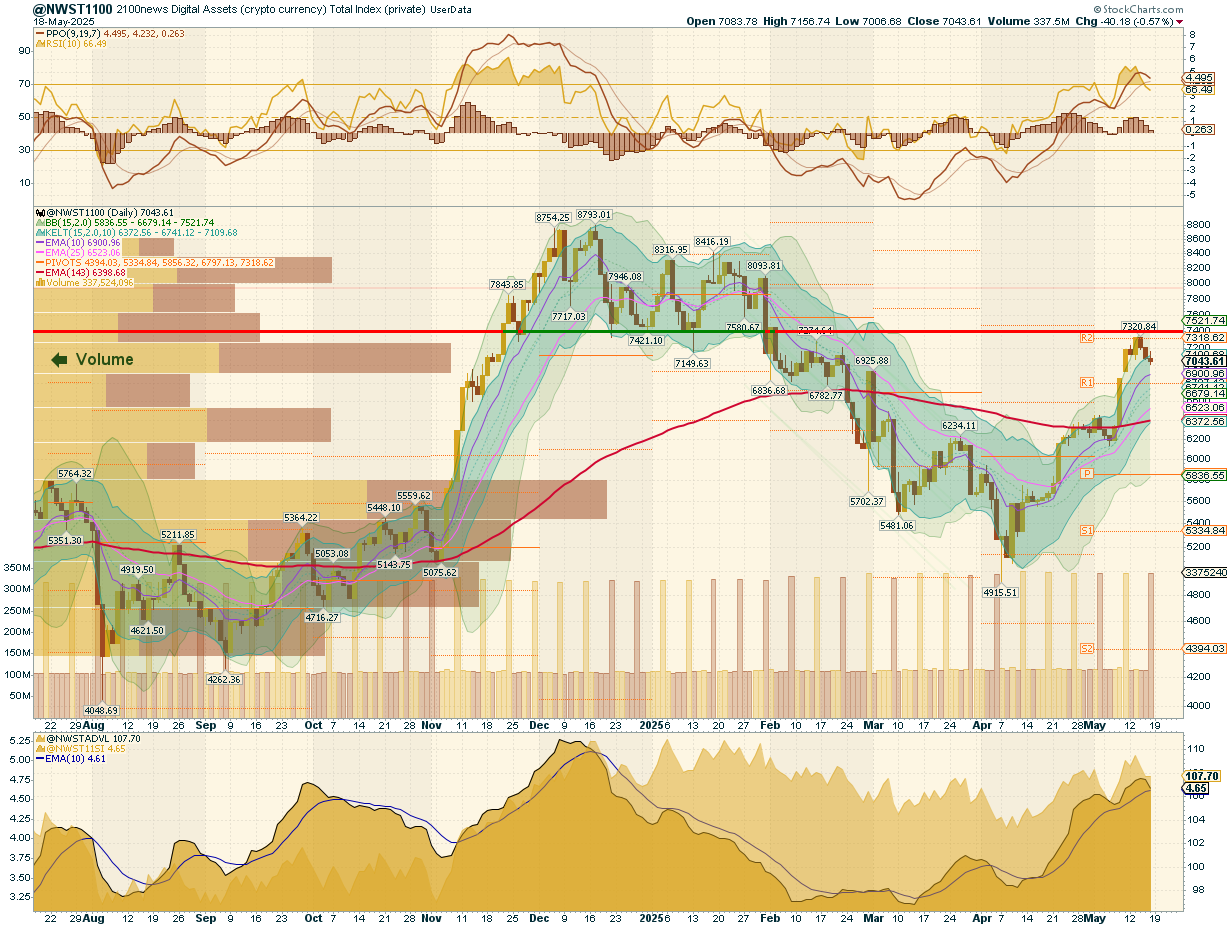Click the green arrow next to Volume

tap(59, 360)
